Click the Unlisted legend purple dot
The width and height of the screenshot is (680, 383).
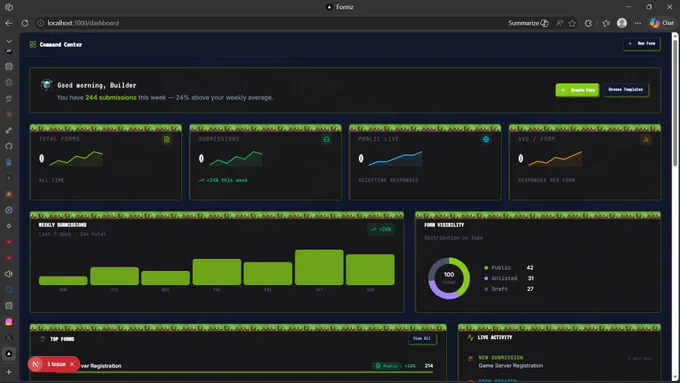[486, 278]
